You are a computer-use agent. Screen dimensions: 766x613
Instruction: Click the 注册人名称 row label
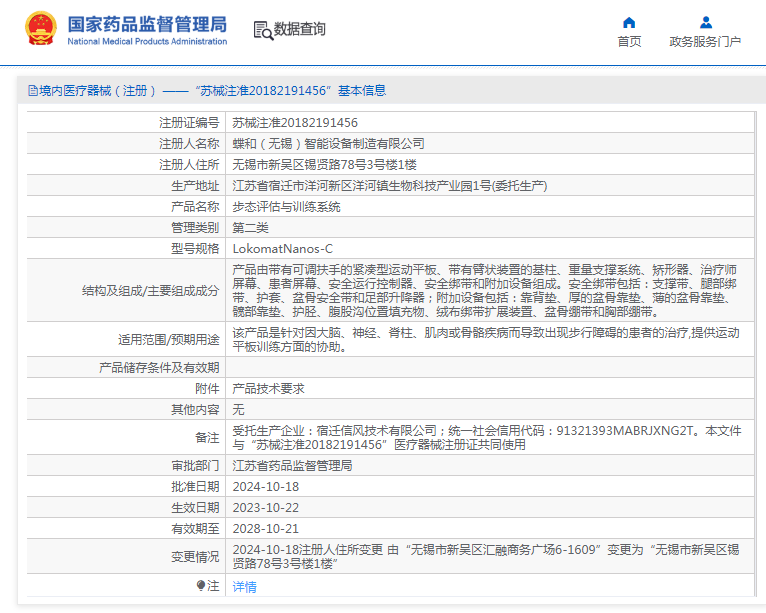[x=189, y=144]
